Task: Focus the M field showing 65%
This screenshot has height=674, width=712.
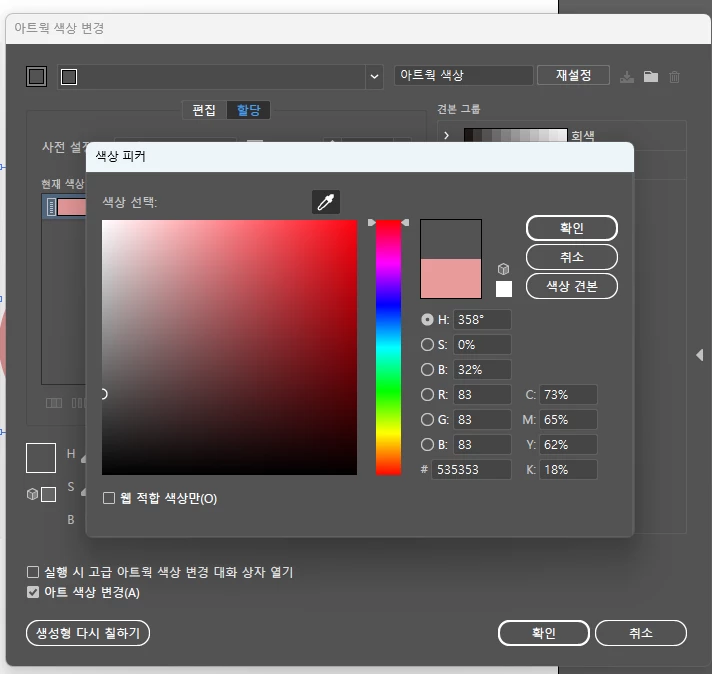Action: (568, 420)
